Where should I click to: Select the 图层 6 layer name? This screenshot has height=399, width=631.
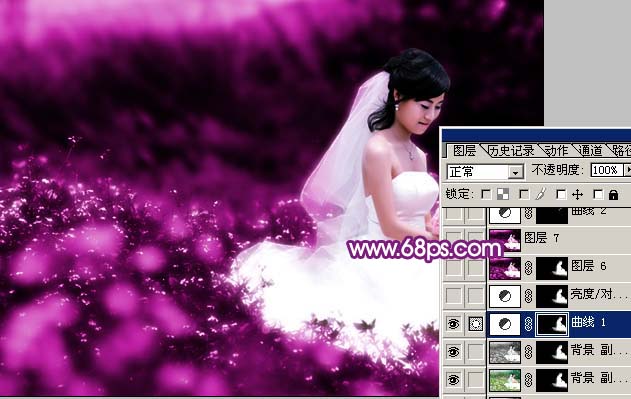point(588,266)
